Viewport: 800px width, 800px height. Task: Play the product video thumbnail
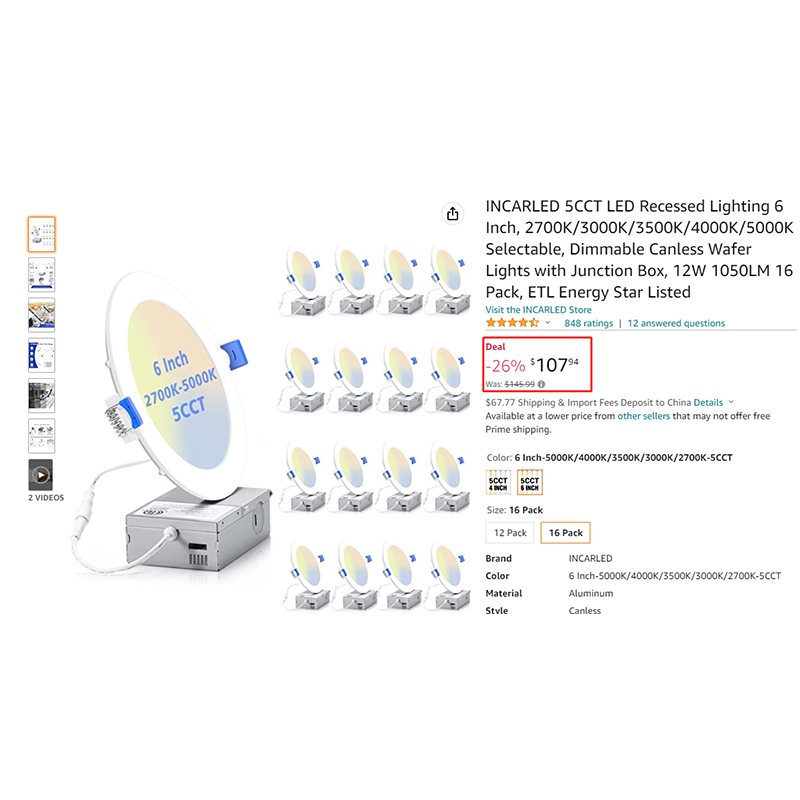click(x=41, y=475)
